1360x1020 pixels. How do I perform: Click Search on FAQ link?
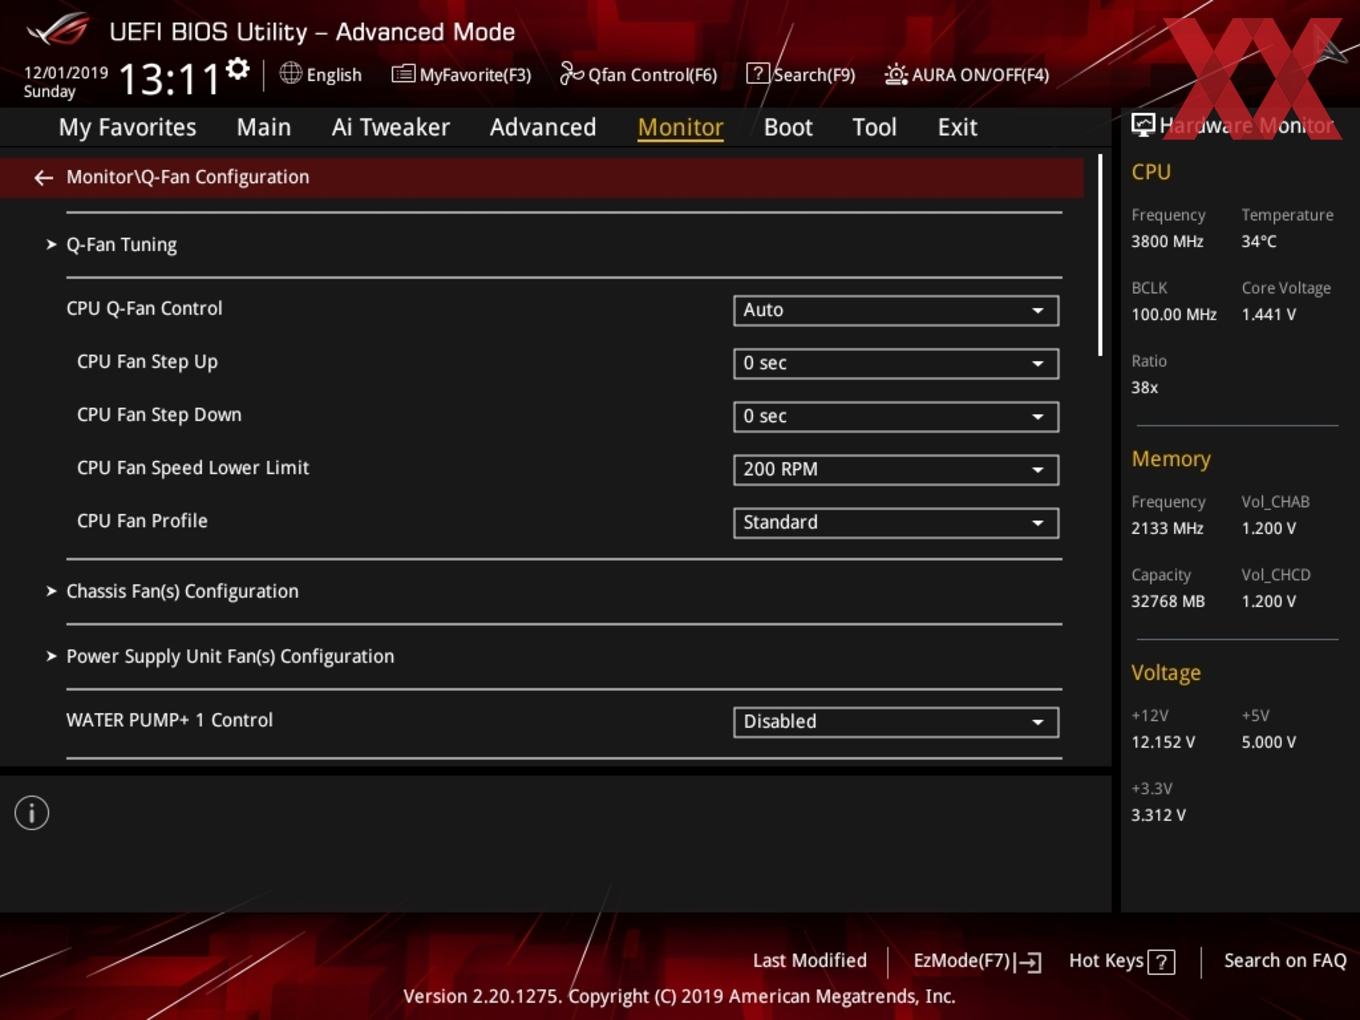click(x=1285, y=961)
